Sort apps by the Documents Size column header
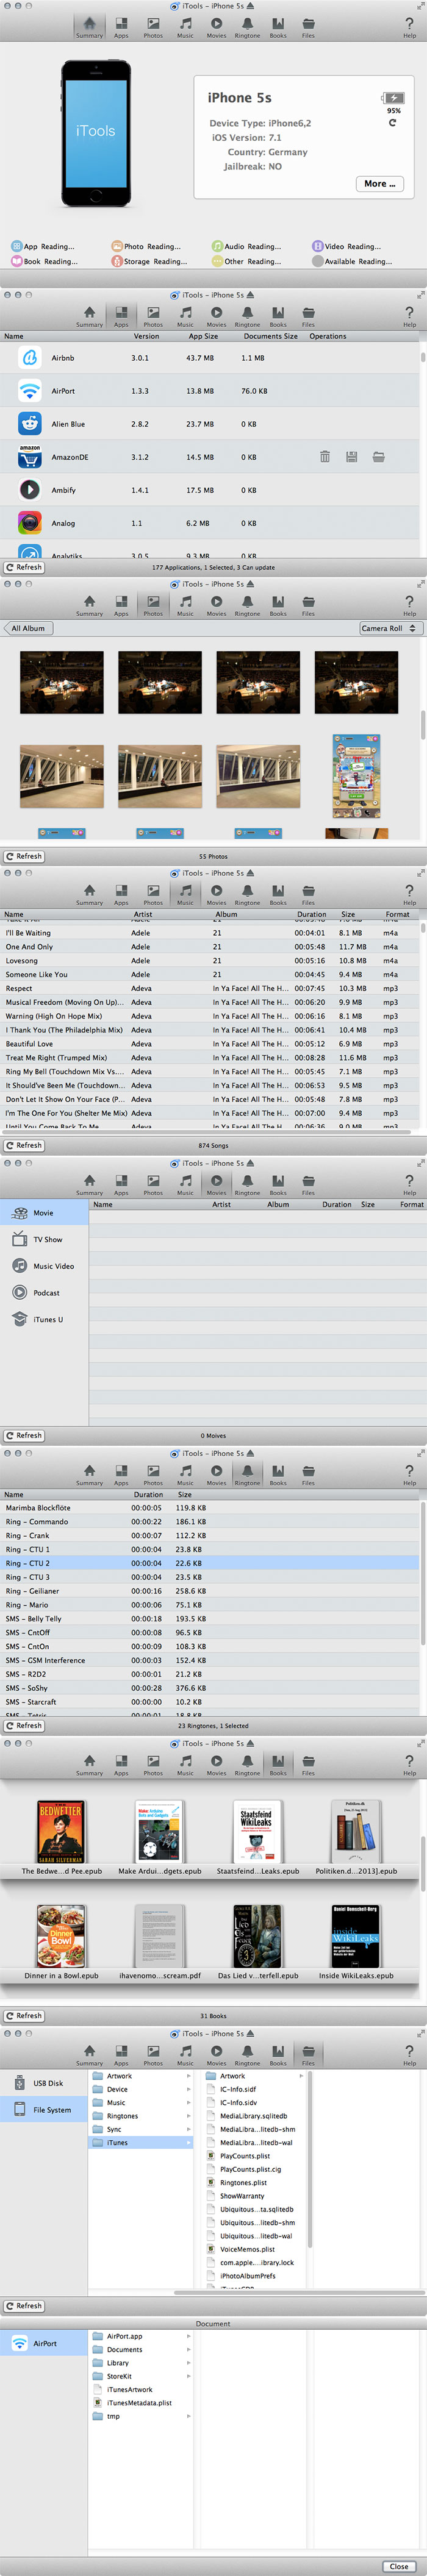The width and height of the screenshot is (427, 2576). [270, 336]
